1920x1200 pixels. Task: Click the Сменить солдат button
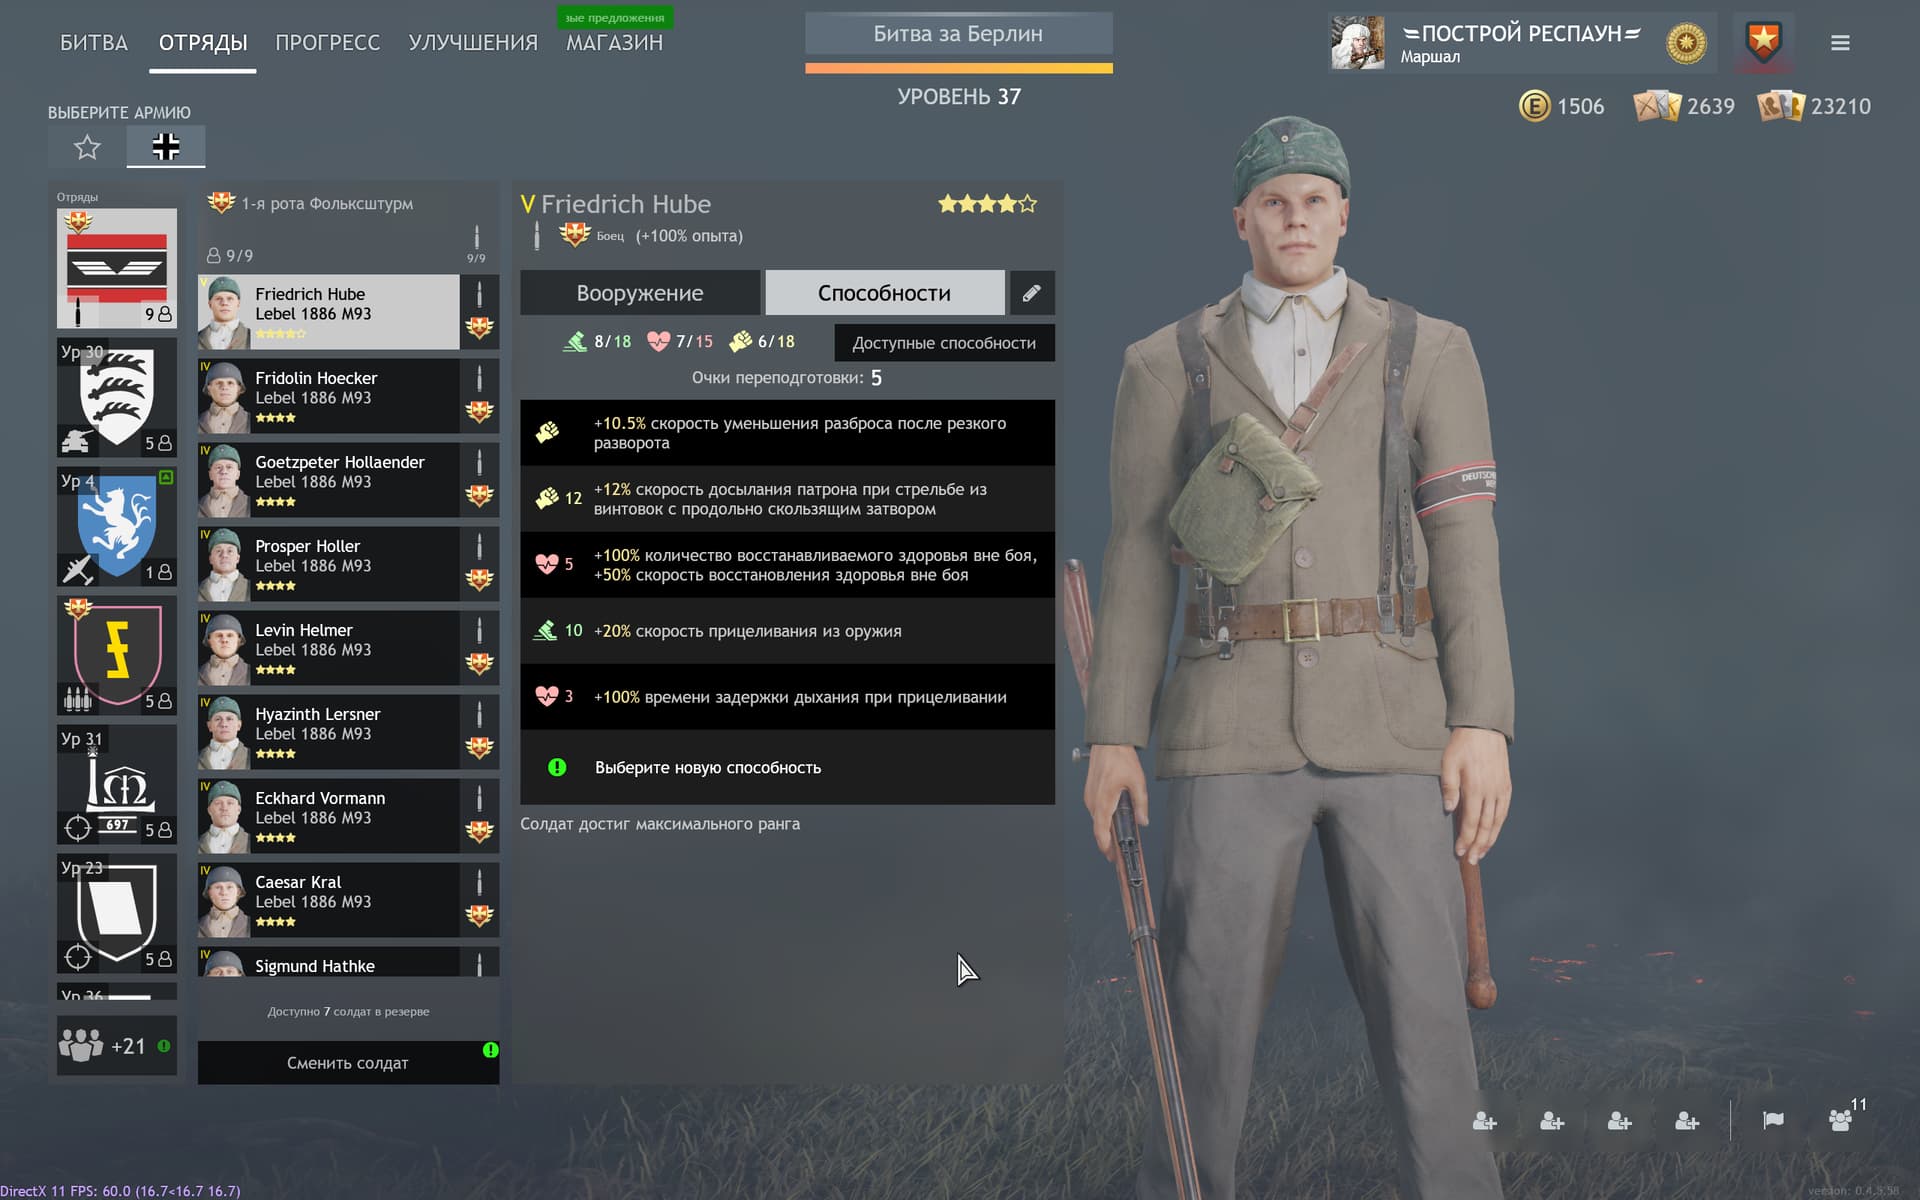[x=348, y=1063]
